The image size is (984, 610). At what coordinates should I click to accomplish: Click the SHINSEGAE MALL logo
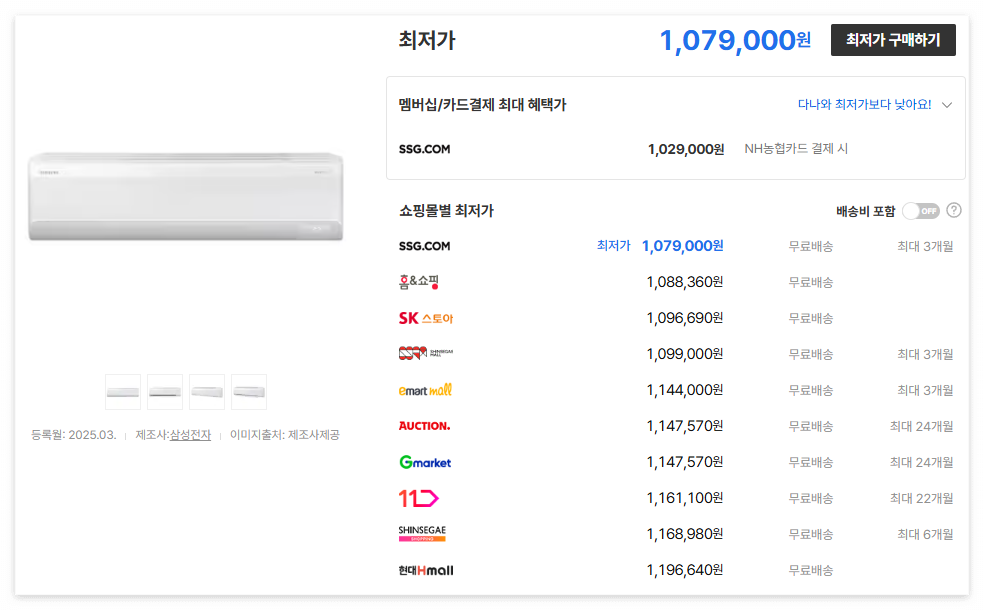427,353
